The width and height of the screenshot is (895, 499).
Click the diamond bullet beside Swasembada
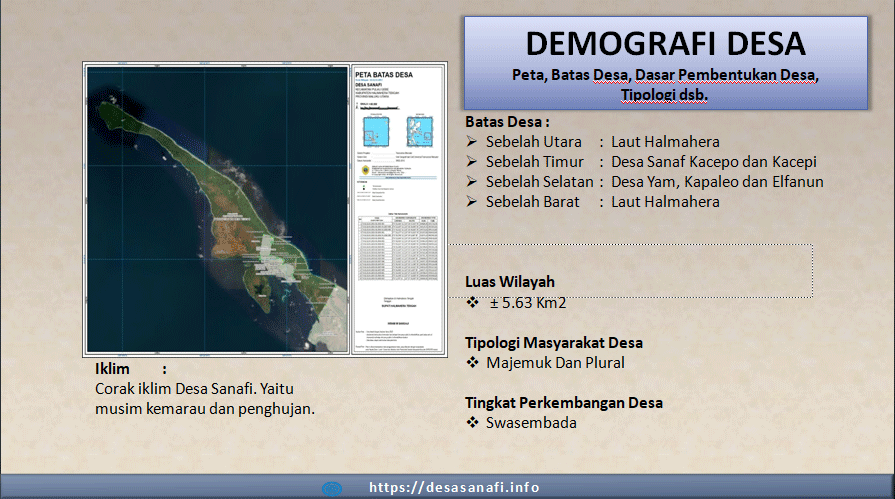[473, 422]
